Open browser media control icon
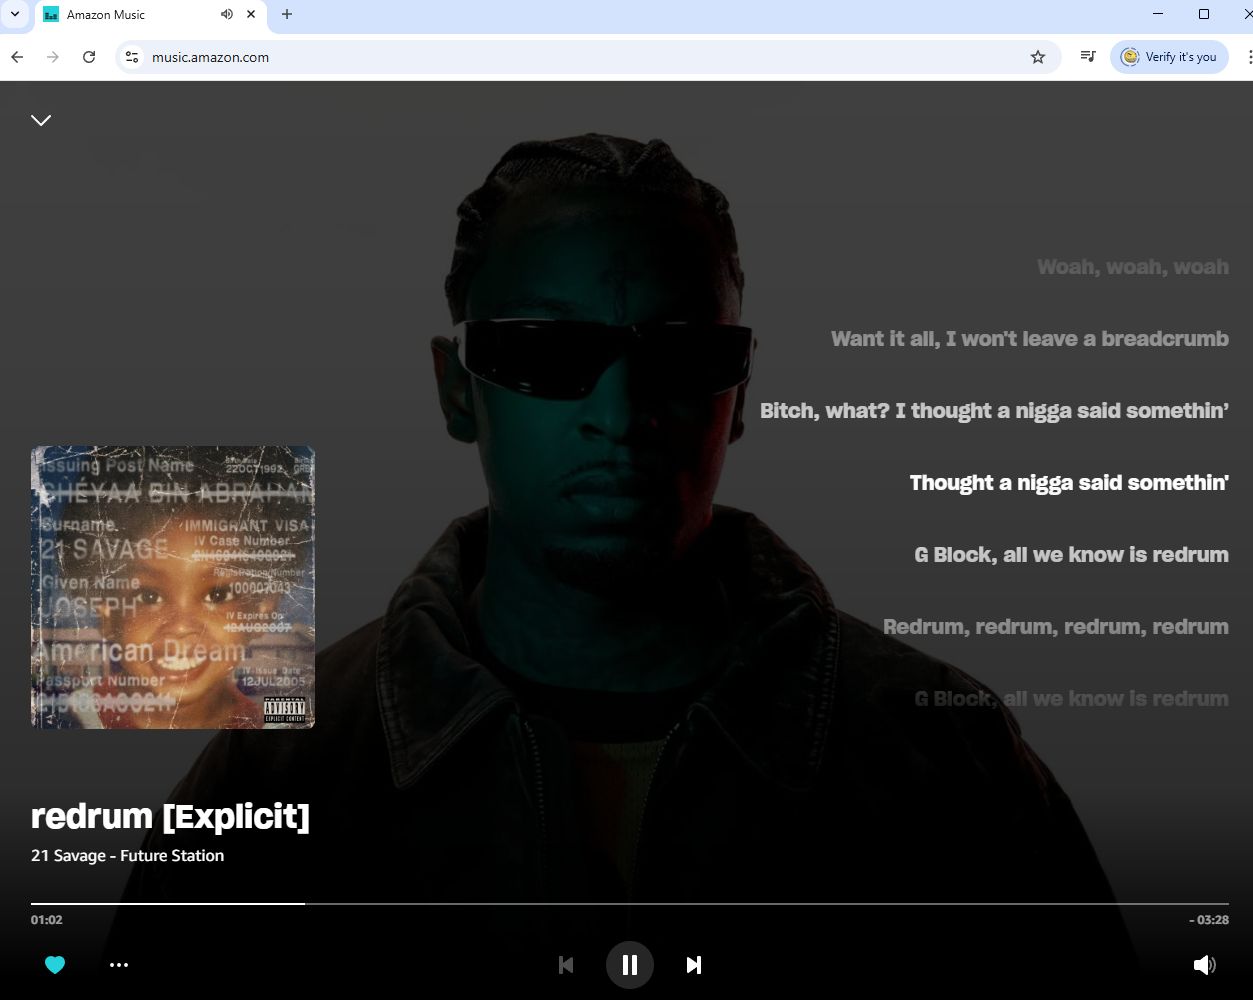Image resolution: width=1253 pixels, height=1000 pixels. (1088, 57)
